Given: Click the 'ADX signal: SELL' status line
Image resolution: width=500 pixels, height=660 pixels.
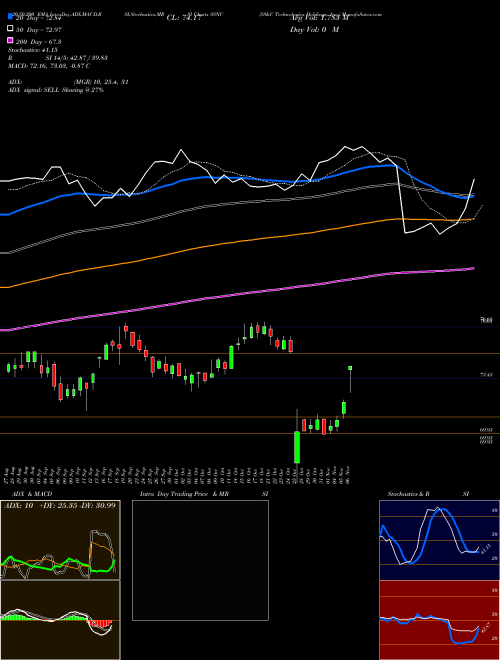Looking at the screenshot, I should (x=56, y=90).
